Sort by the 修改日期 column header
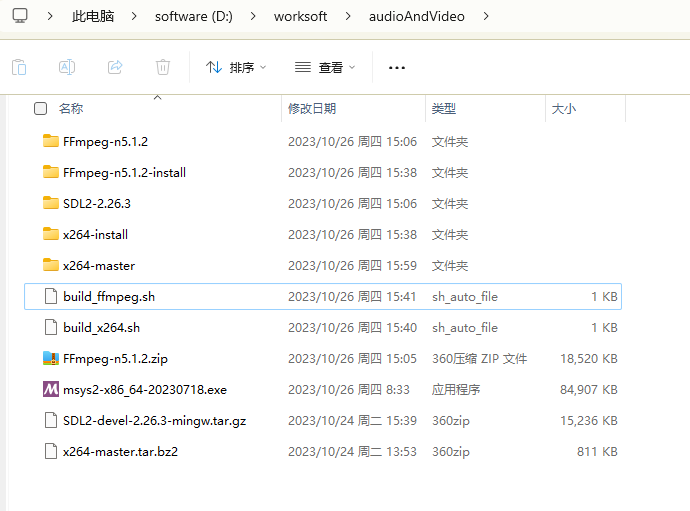The width and height of the screenshot is (690, 511). pos(312,108)
